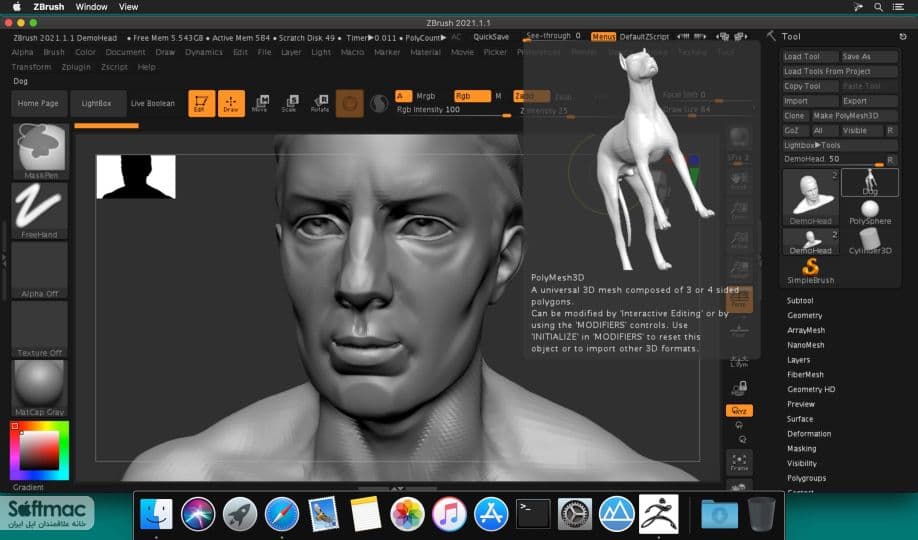Open the Texture Off selector

[x=39, y=329]
